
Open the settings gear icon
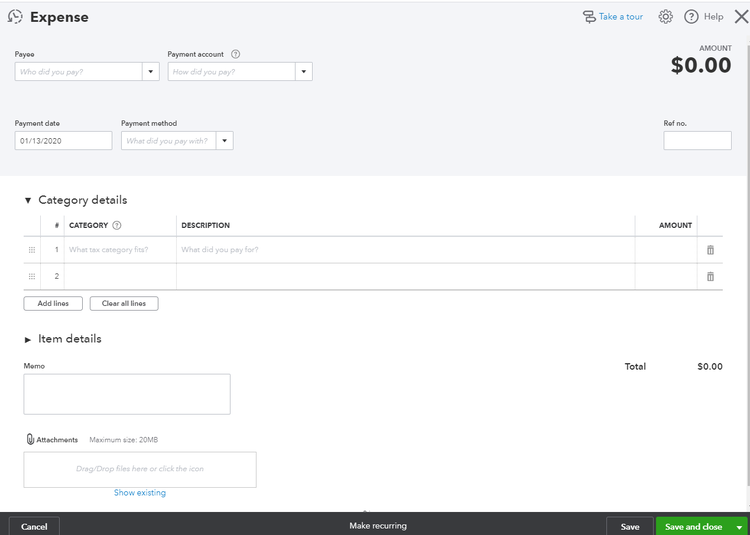tap(665, 17)
